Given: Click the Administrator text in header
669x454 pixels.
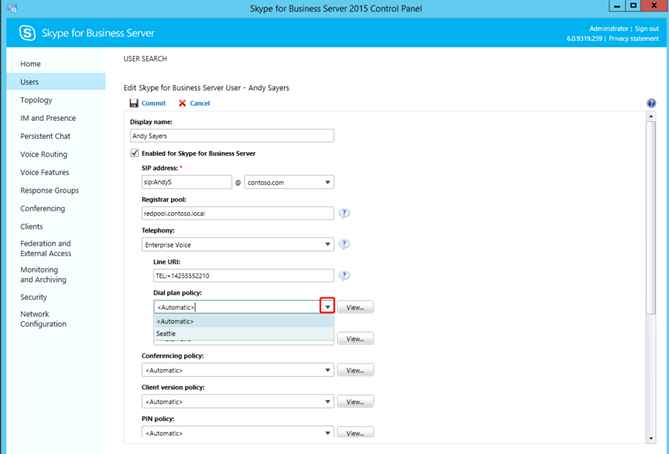Looking at the screenshot, I should click(609, 29).
